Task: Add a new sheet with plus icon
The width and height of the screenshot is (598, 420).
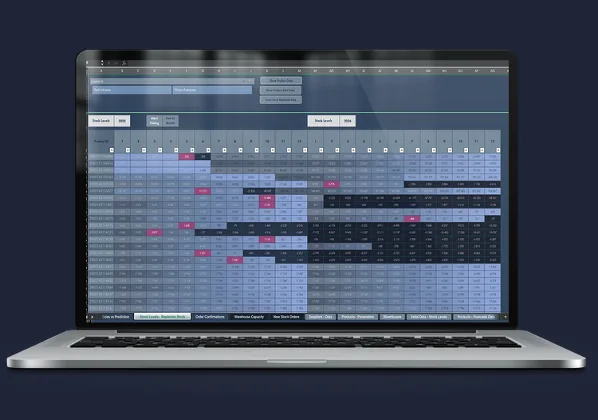Action: 505,317
